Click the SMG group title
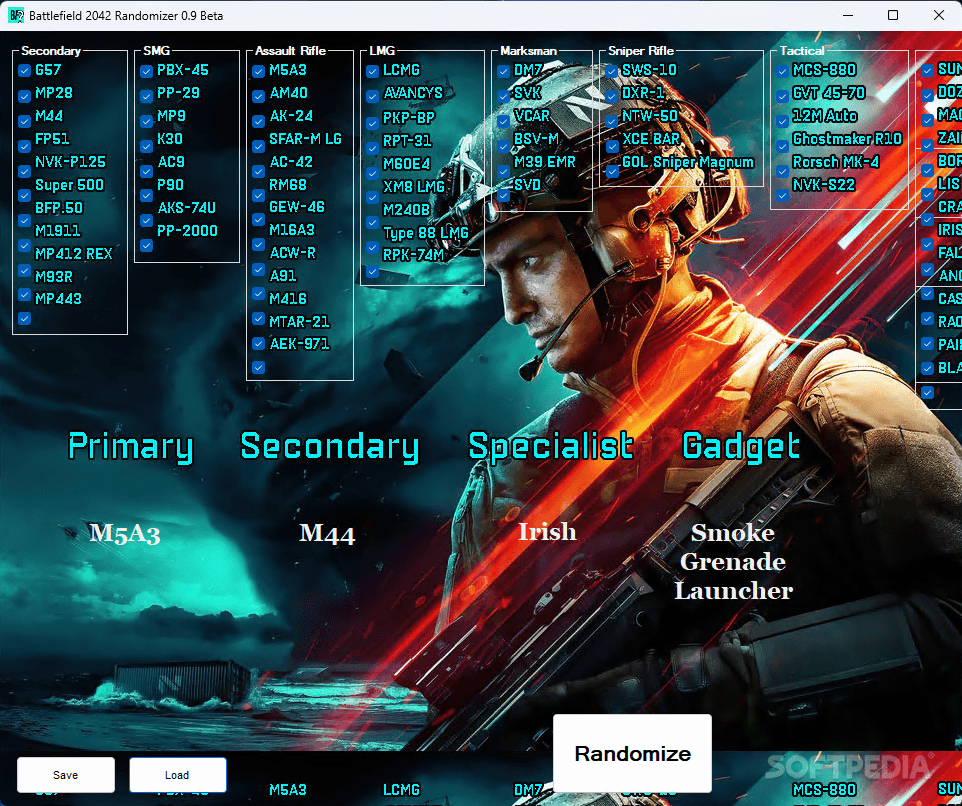This screenshot has height=806, width=962. coord(156,51)
